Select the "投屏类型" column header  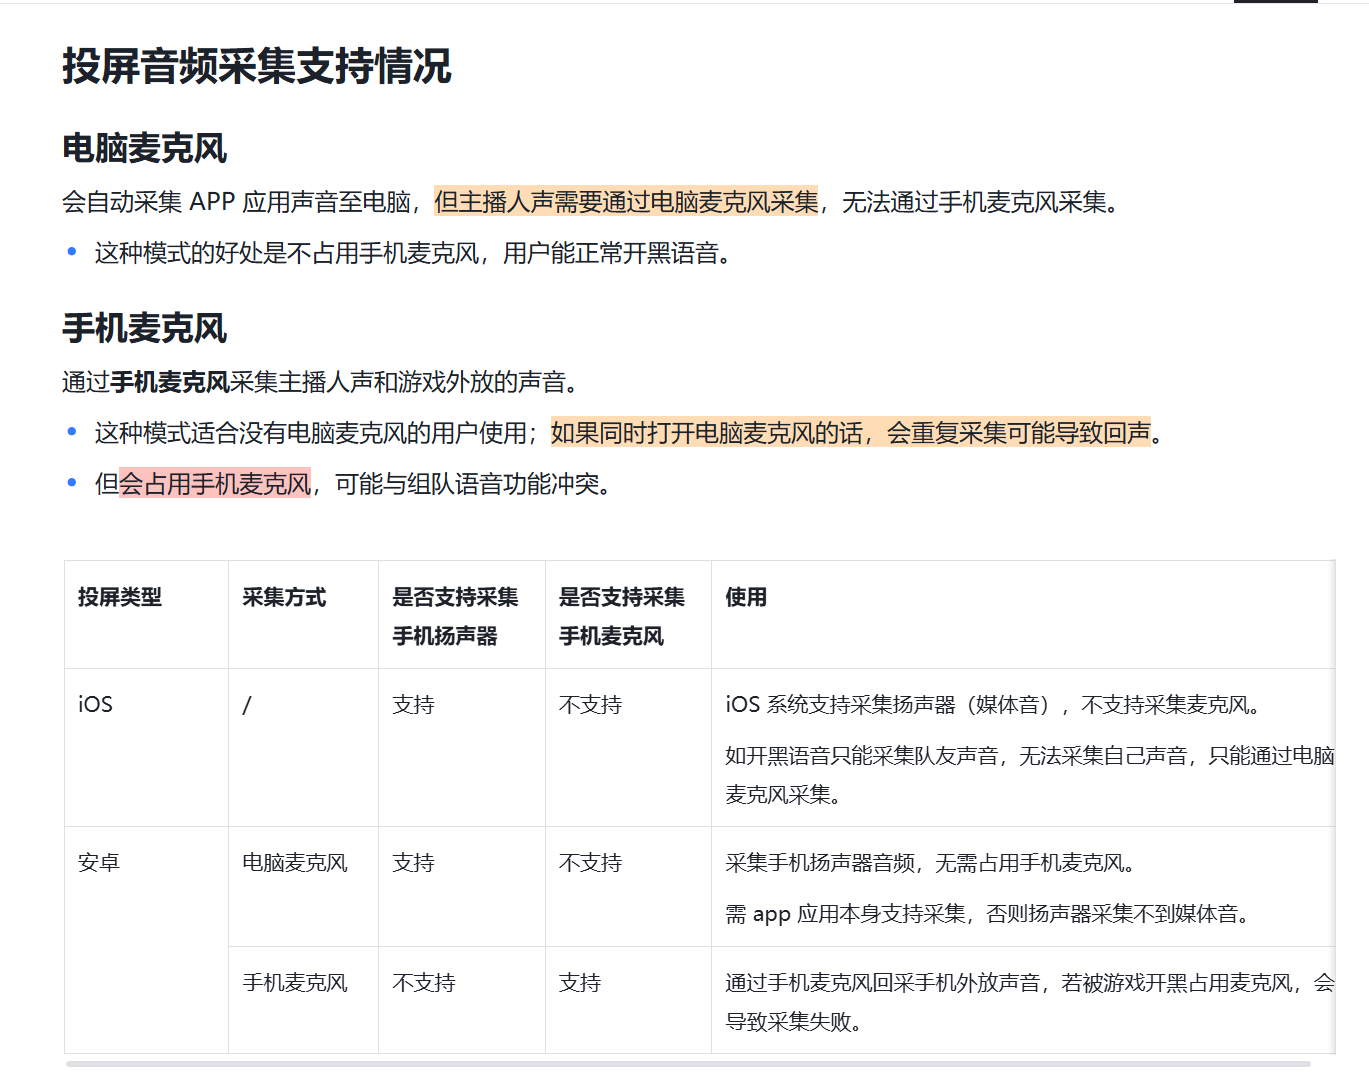(x=120, y=597)
